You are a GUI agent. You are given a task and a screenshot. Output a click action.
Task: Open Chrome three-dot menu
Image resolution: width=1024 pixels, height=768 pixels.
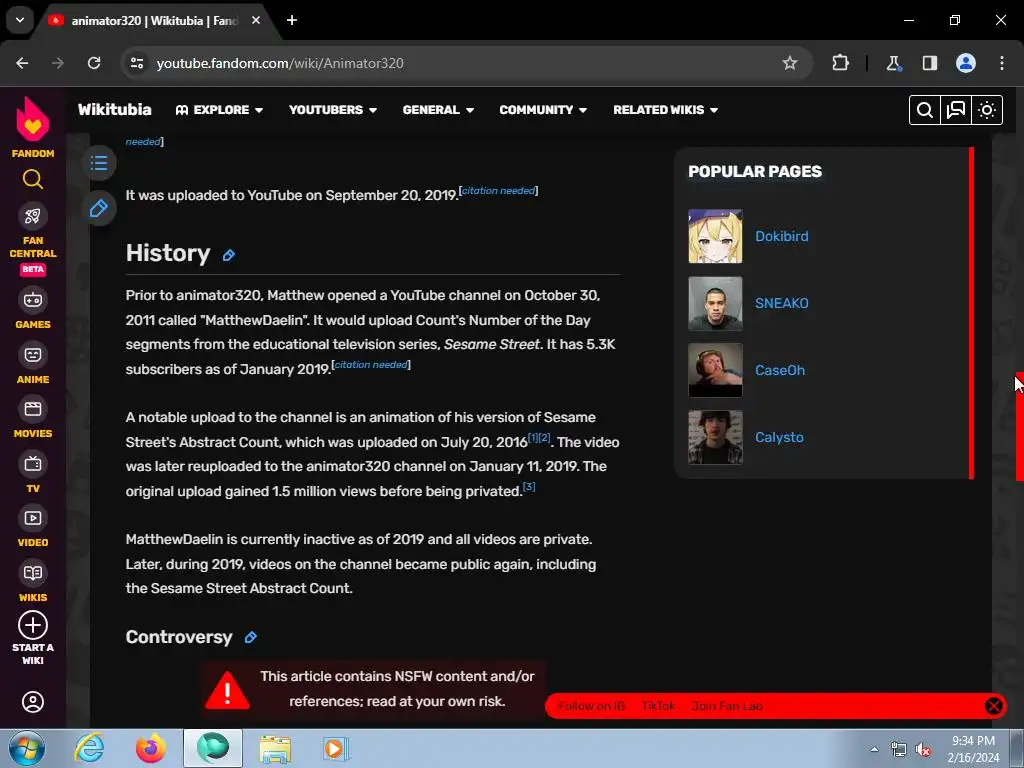1002,63
